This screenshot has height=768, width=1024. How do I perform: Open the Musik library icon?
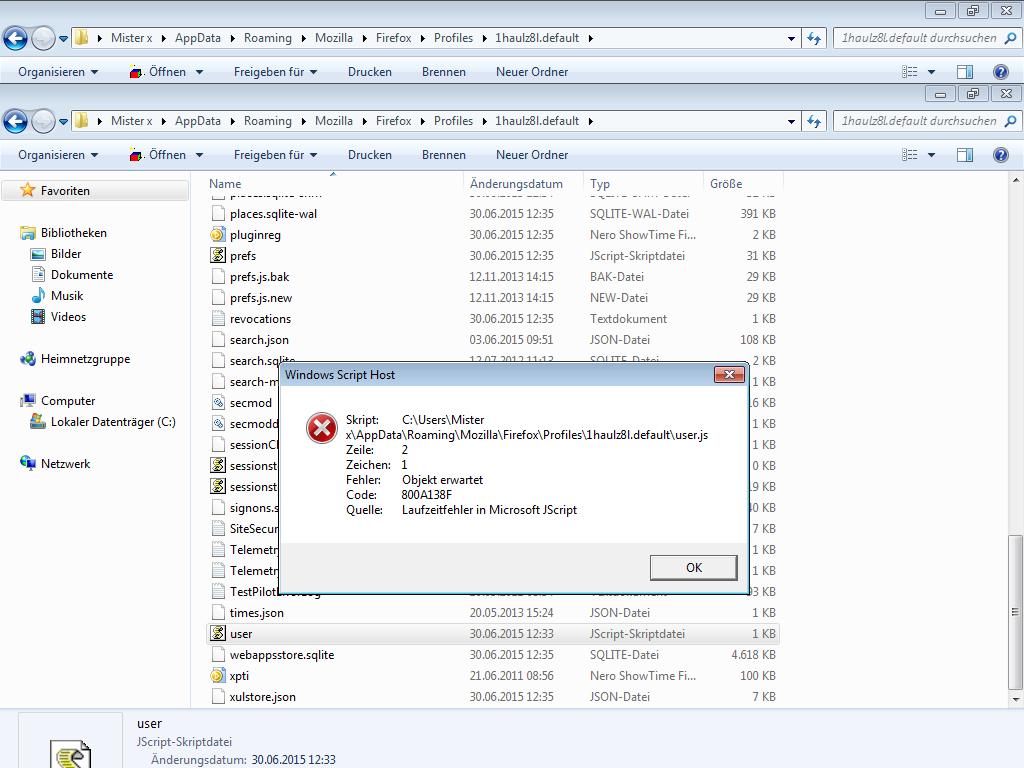pos(38,296)
